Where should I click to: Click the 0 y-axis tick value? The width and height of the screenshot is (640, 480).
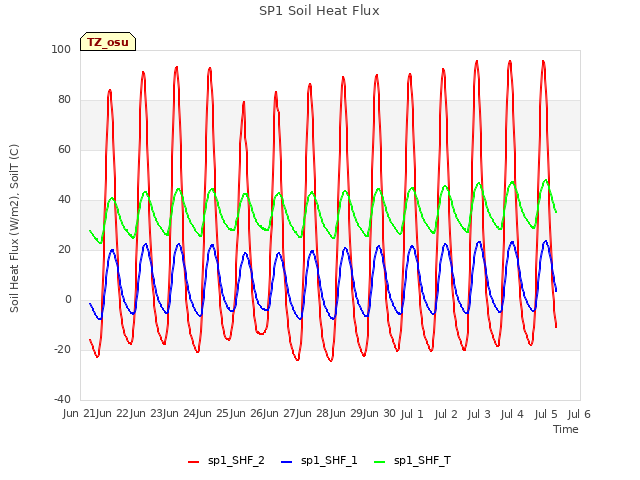(68, 300)
